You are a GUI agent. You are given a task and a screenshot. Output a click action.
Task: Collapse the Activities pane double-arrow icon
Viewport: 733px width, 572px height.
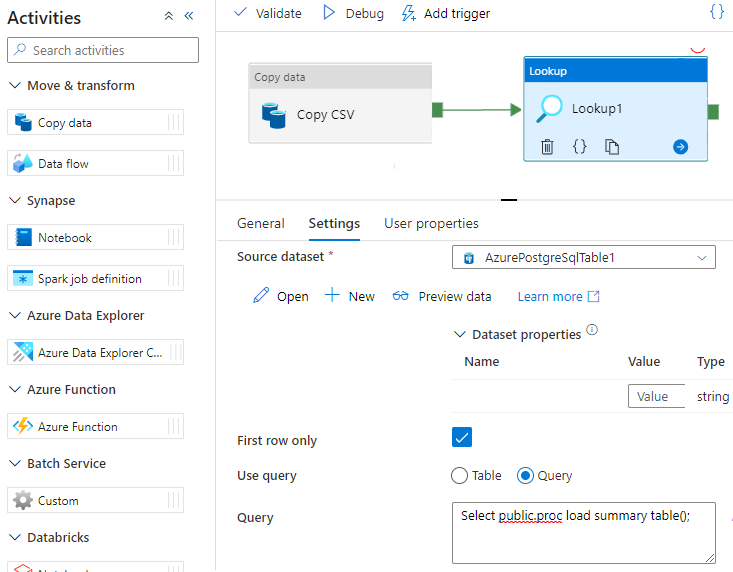click(x=189, y=16)
